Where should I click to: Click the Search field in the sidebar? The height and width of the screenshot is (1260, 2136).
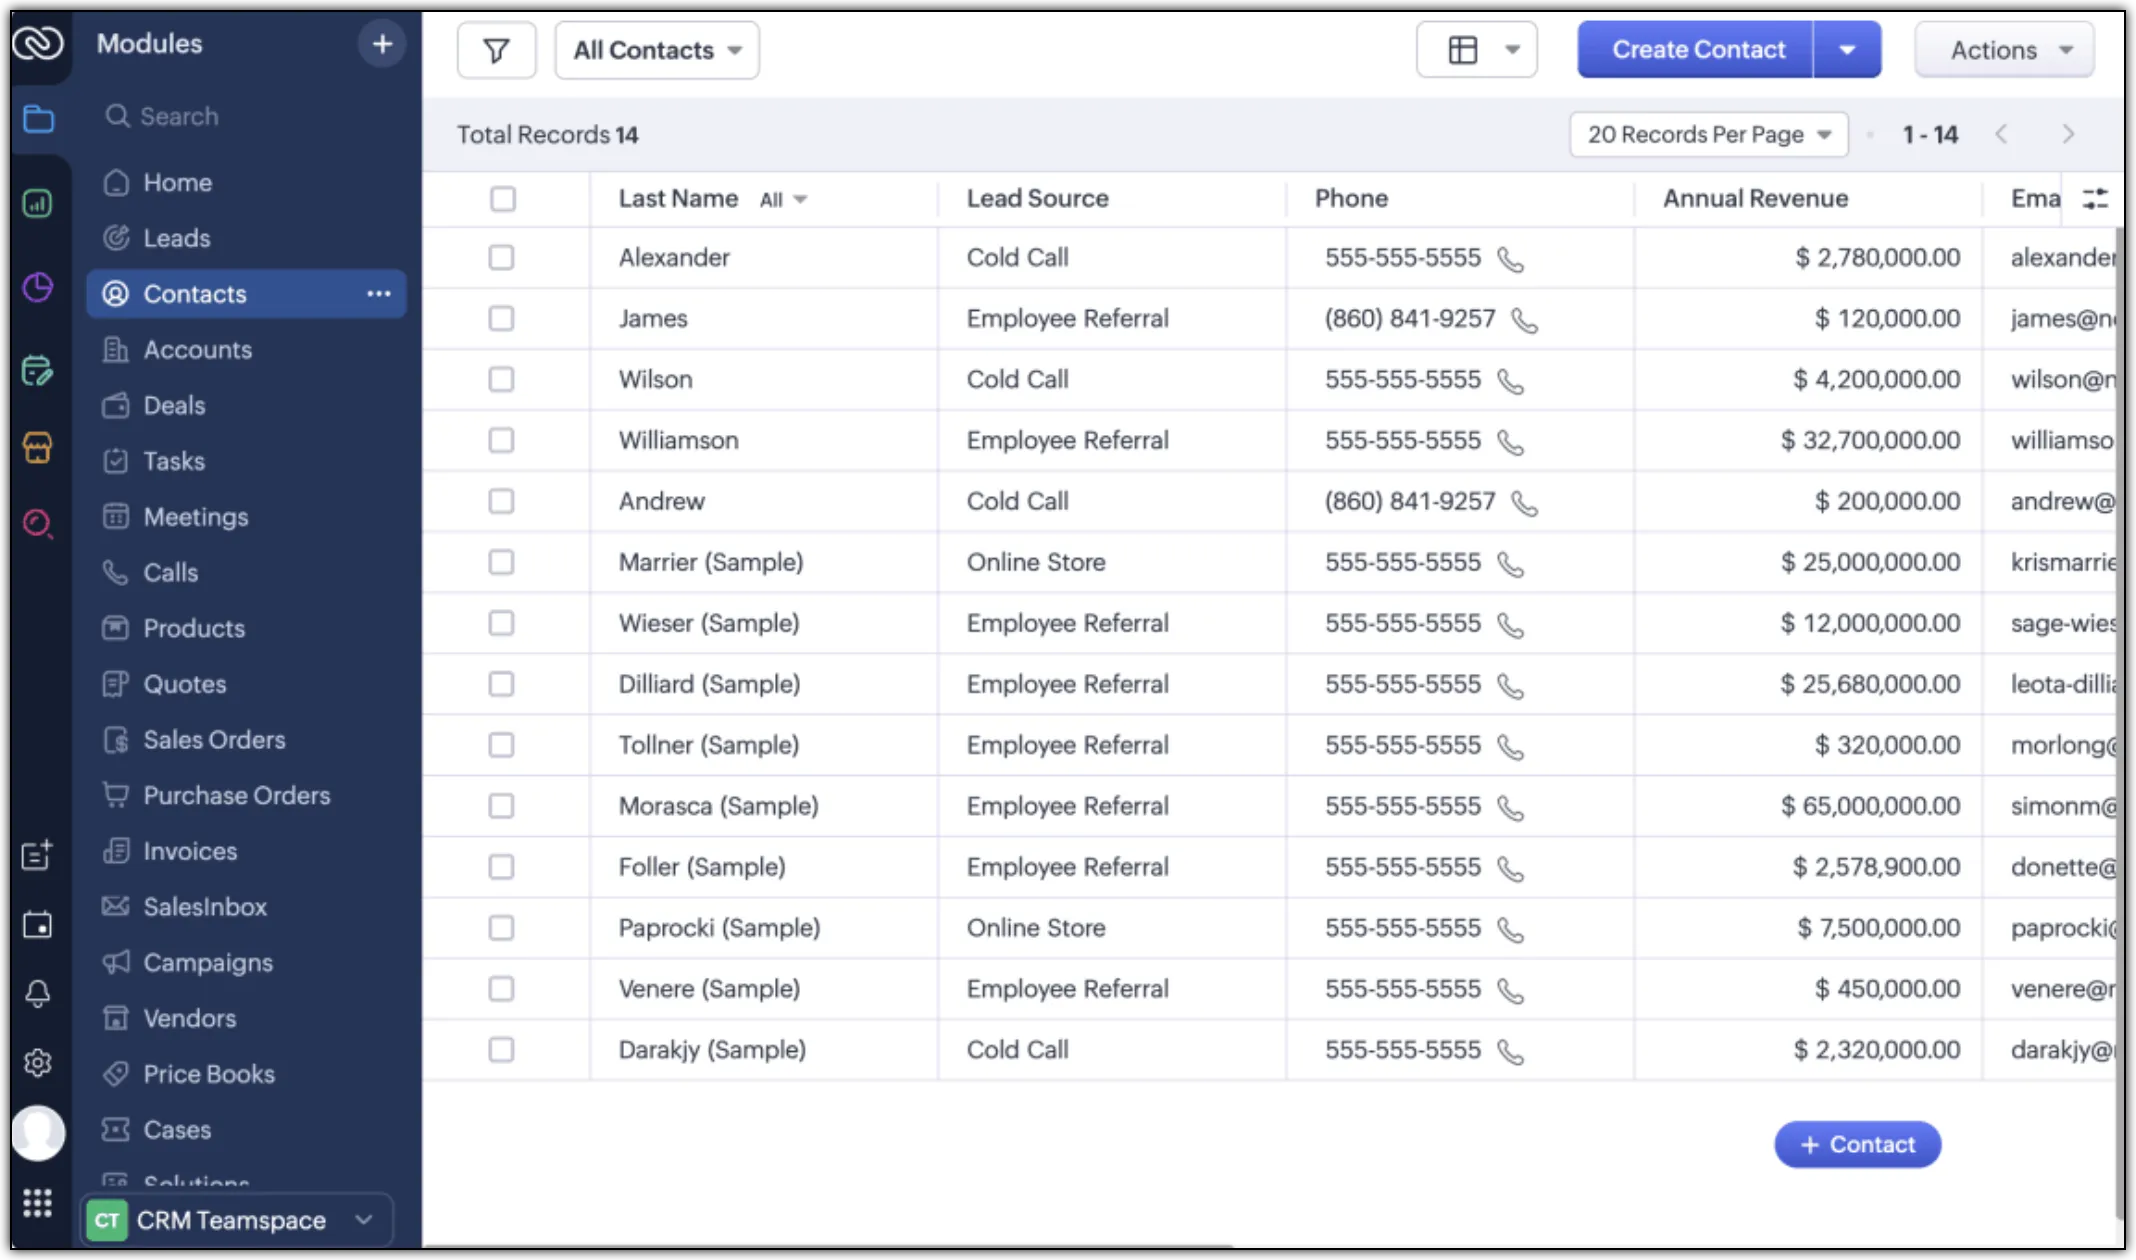pos(182,116)
